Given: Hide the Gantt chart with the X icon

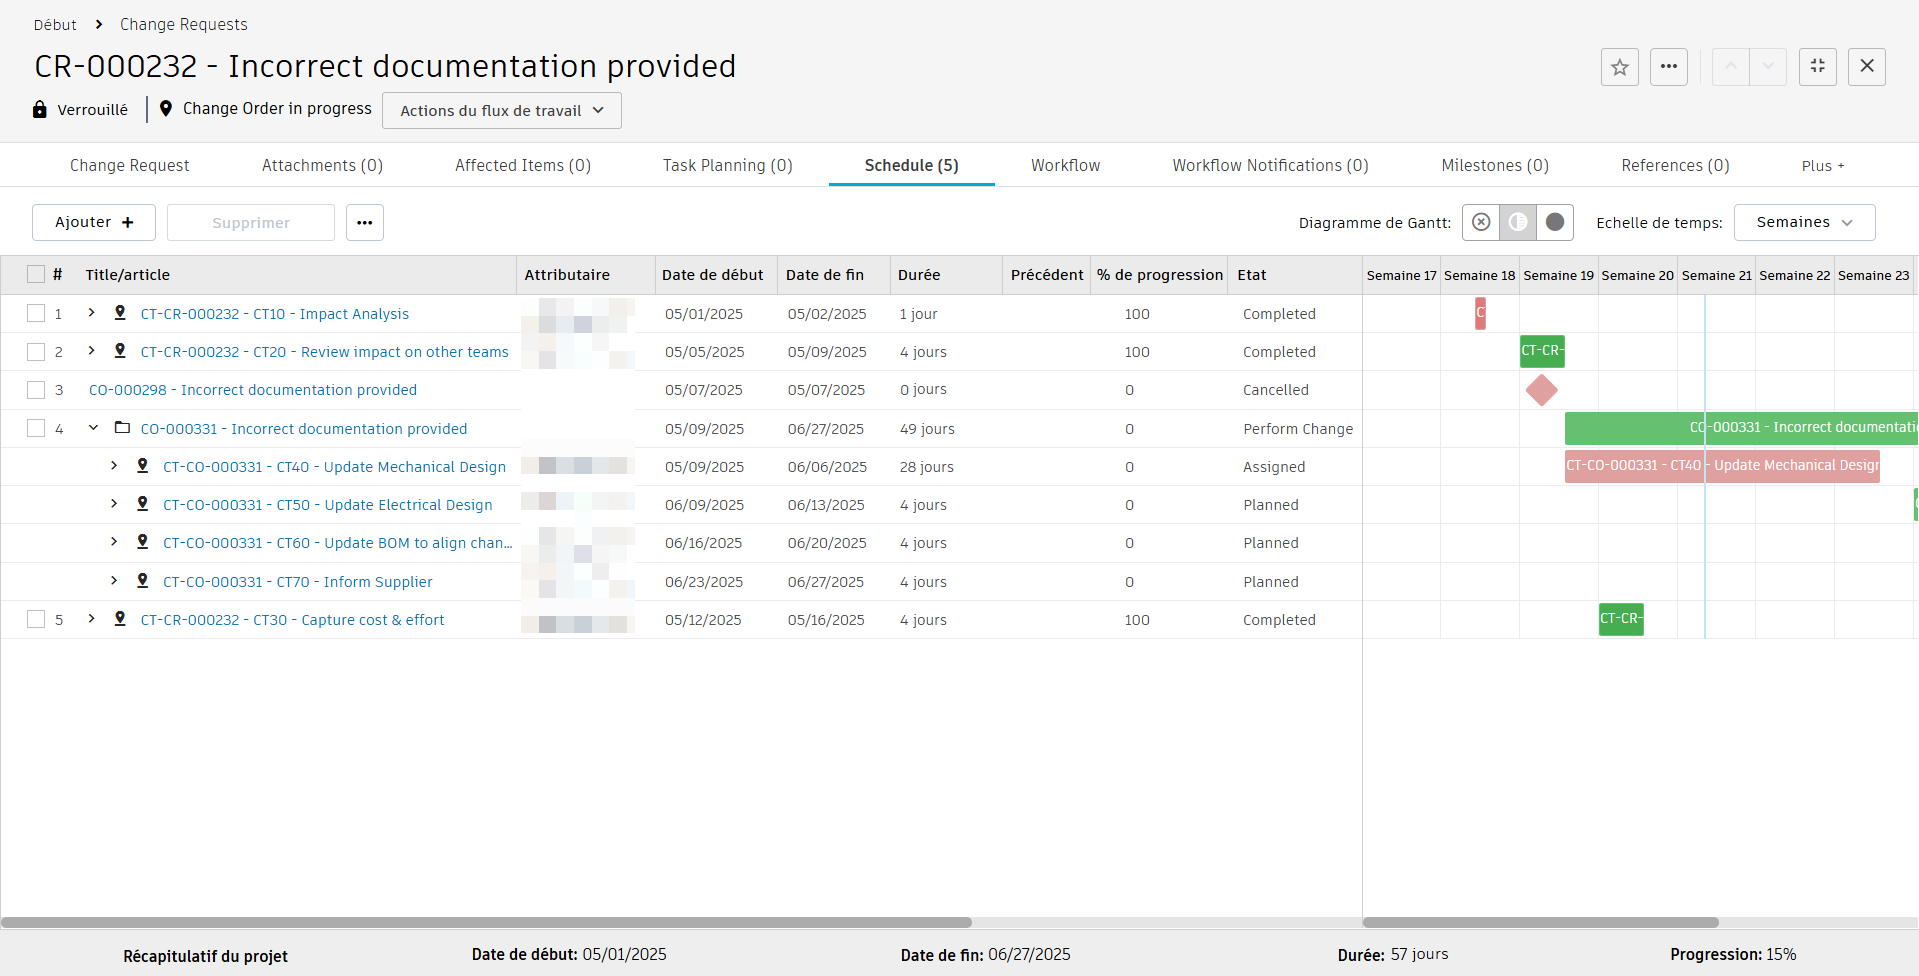Looking at the screenshot, I should (1481, 222).
